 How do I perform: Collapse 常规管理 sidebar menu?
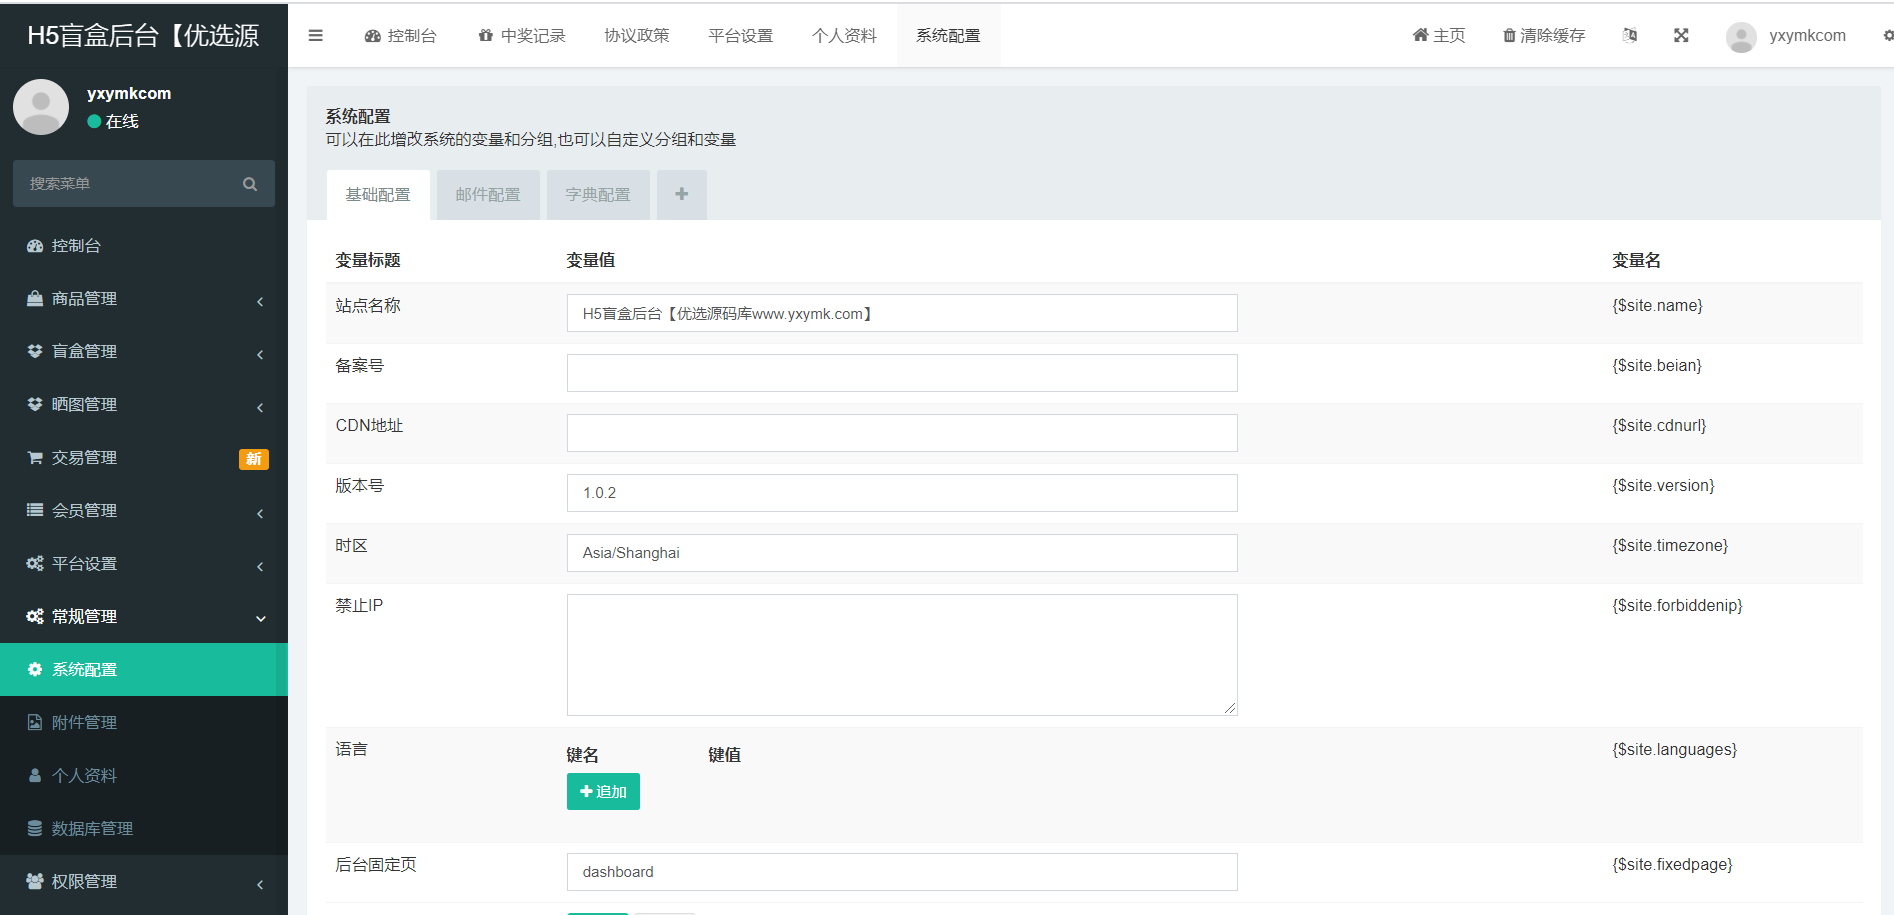(144, 617)
